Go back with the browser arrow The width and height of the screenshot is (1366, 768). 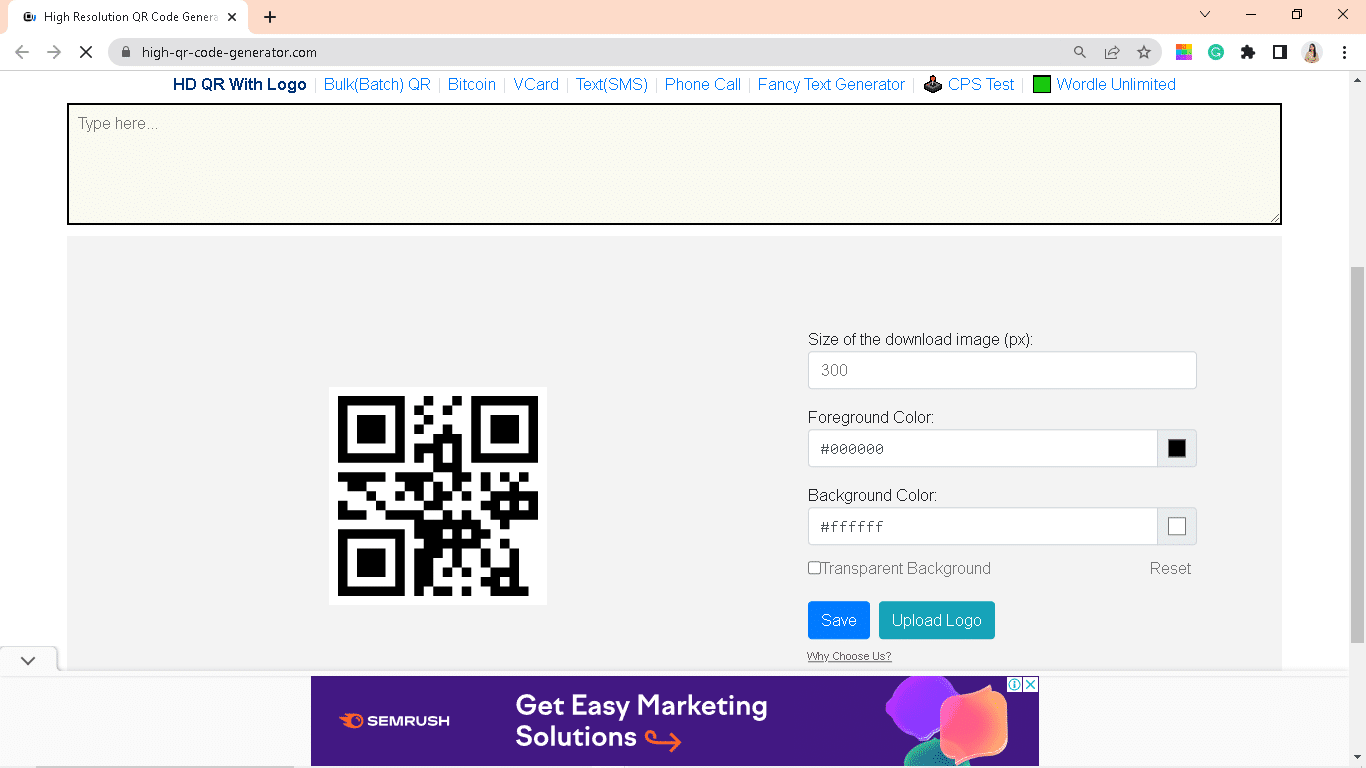coord(22,52)
